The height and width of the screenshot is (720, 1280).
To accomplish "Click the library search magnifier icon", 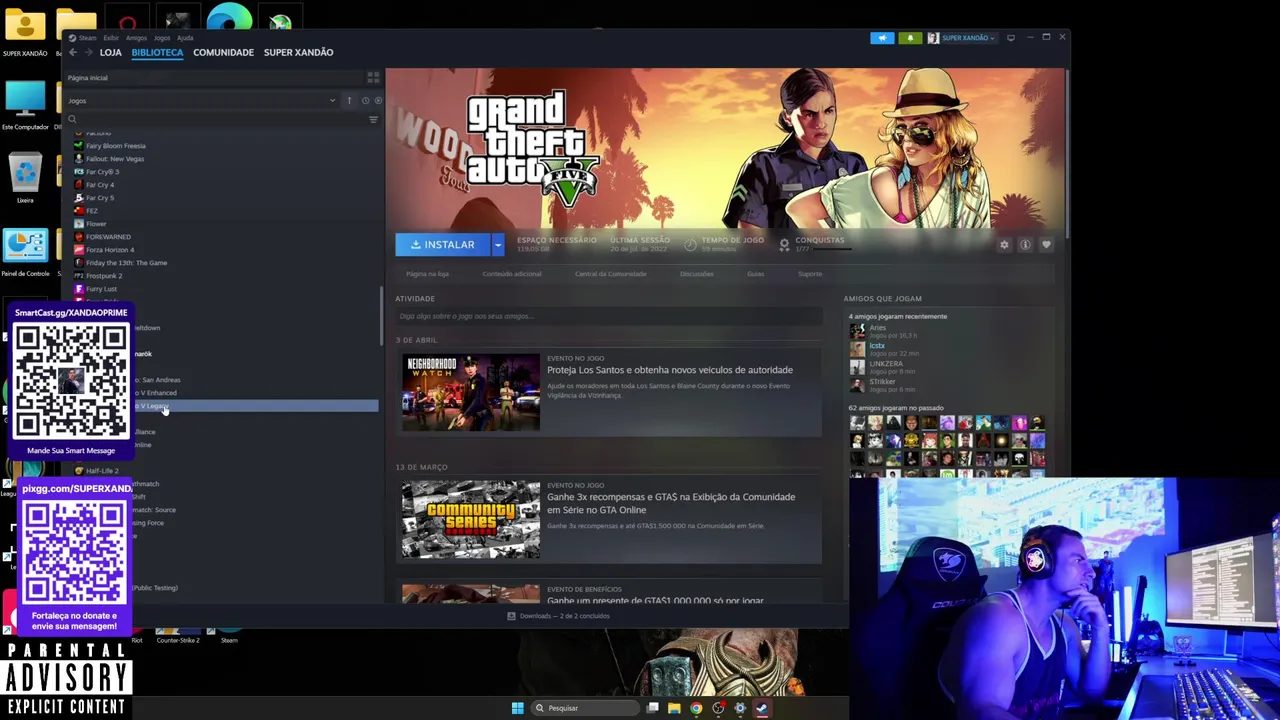I will click(72, 119).
